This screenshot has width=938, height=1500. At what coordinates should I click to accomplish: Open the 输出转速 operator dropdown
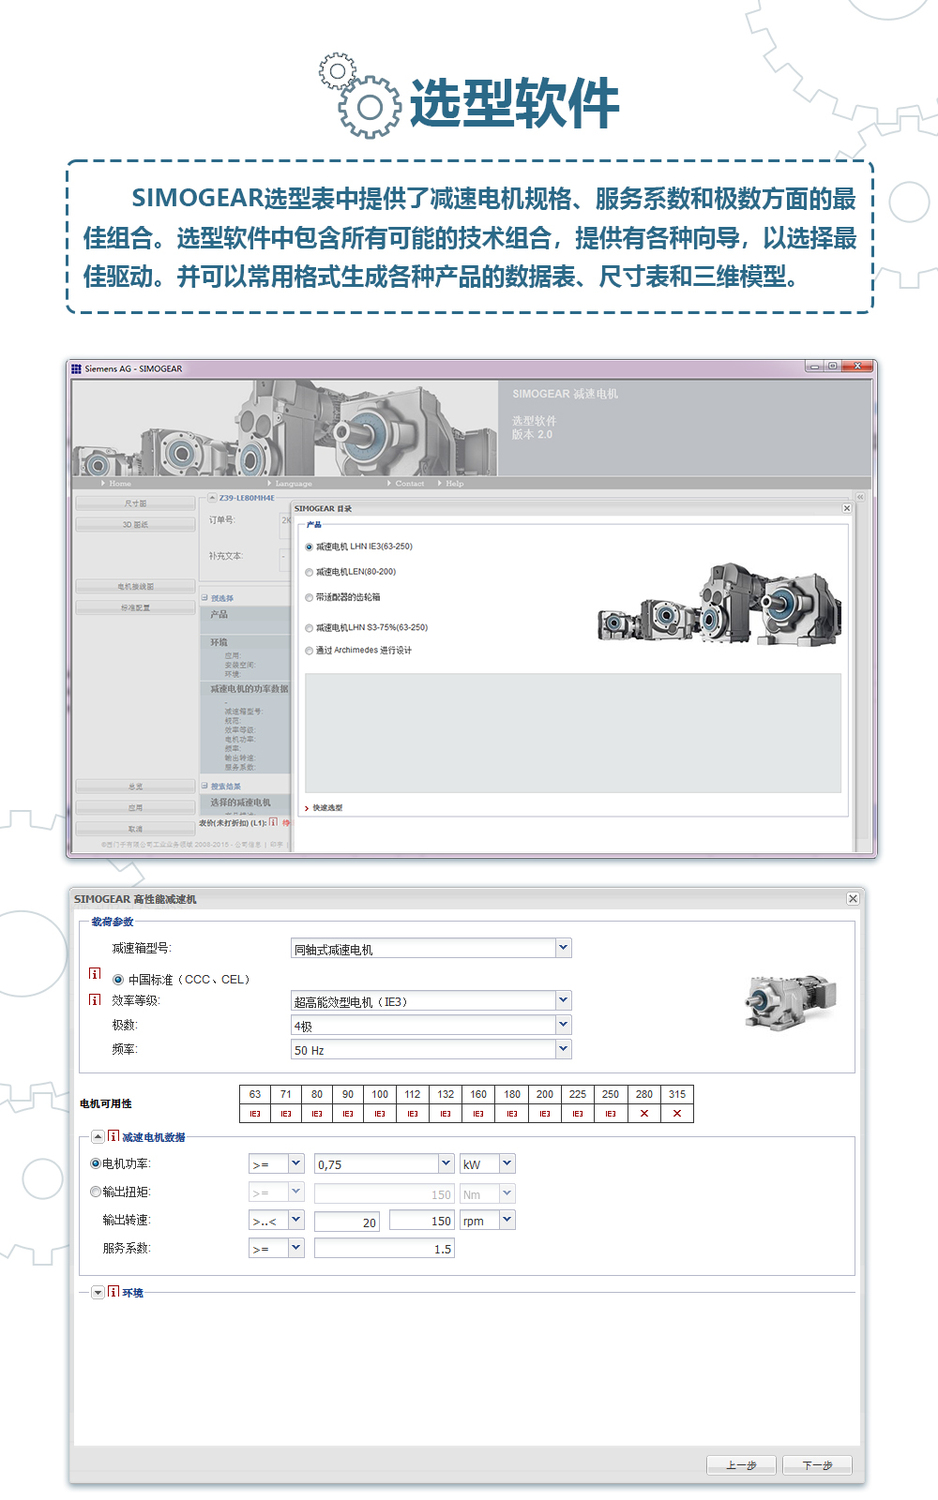(x=296, y=1220)
